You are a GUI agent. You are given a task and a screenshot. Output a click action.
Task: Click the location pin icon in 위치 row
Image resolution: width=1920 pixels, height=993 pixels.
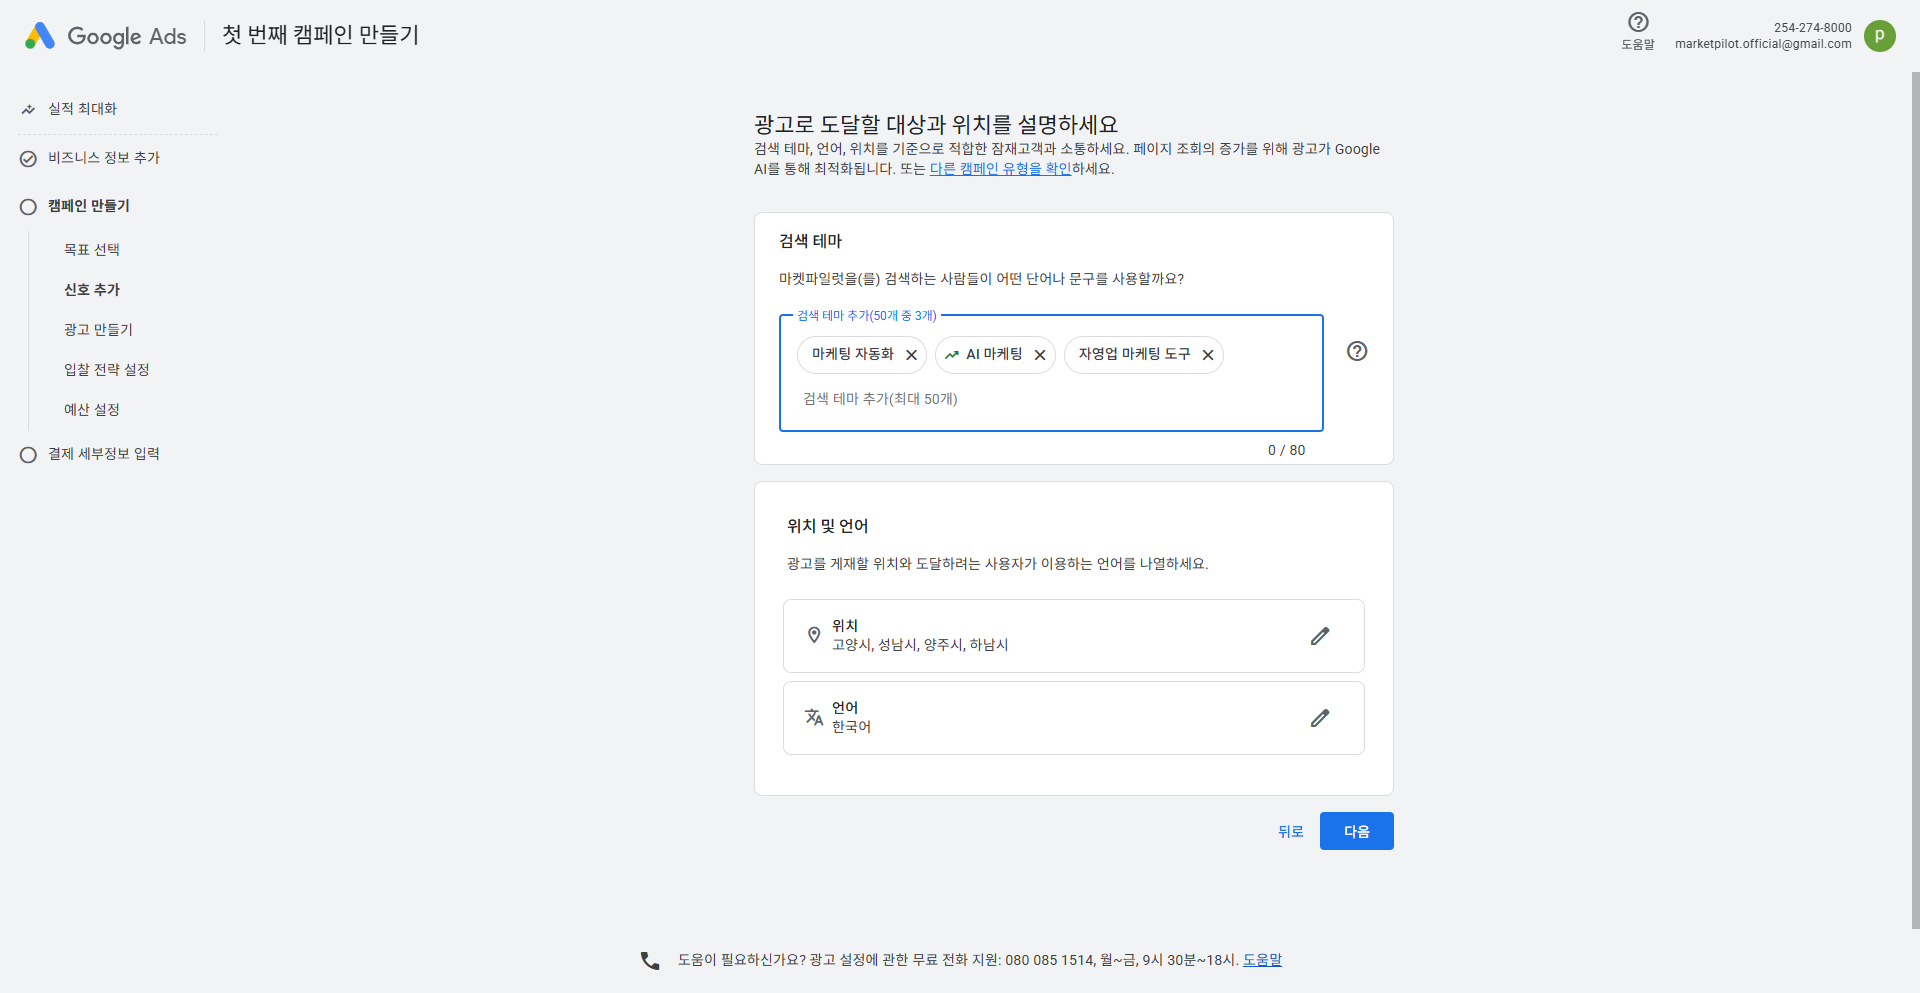pos(814,635)
